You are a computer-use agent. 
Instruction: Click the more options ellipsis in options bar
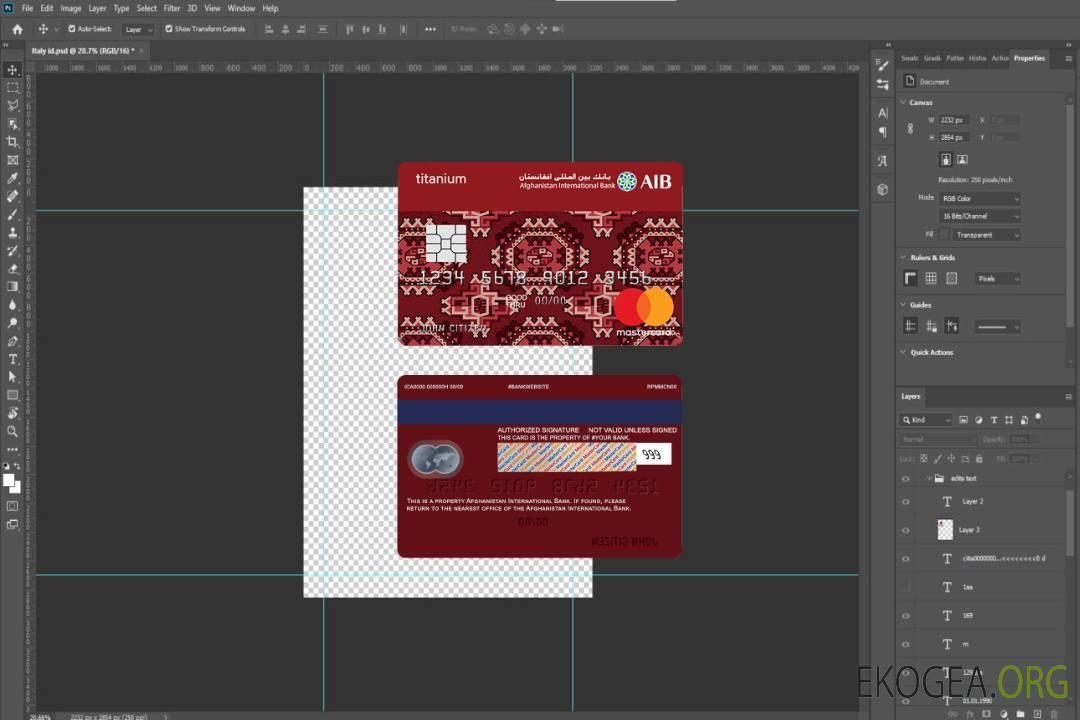pyautogui.click(x=430, y=29)
